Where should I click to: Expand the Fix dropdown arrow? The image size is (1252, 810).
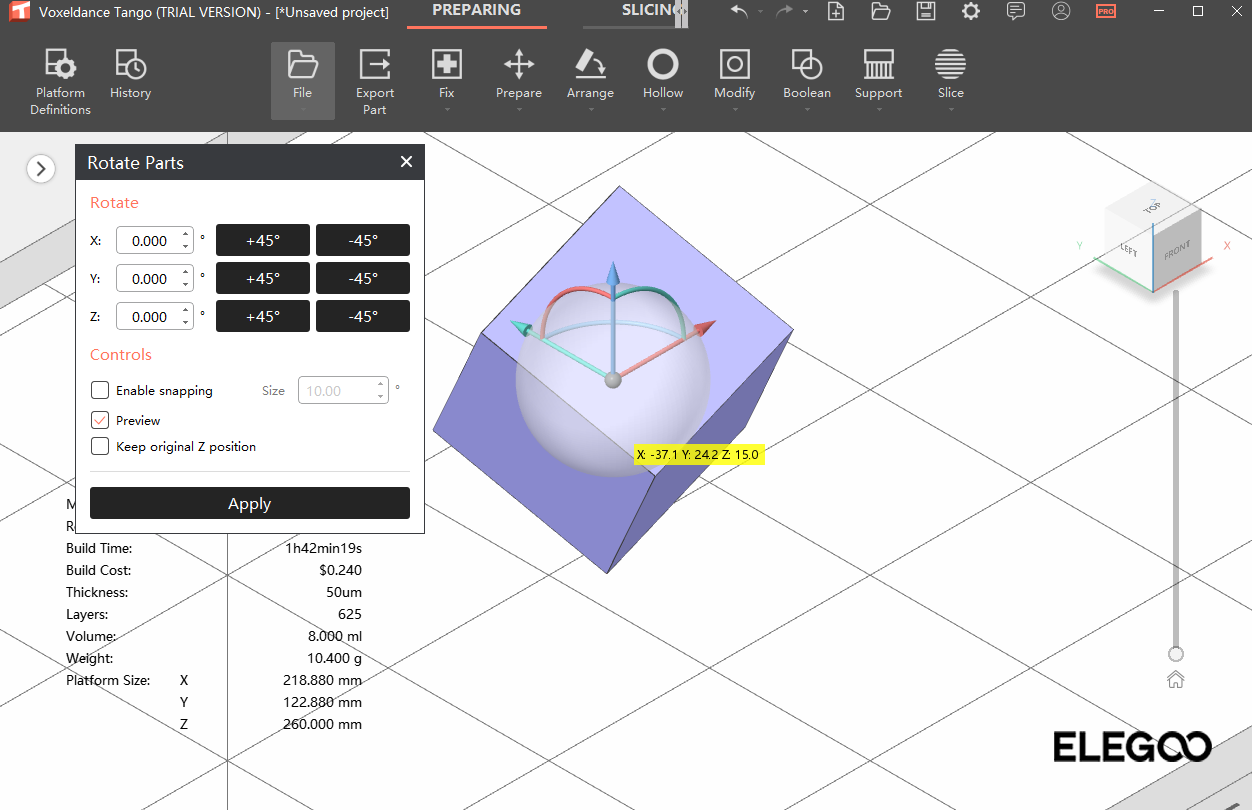pos(447,110)
